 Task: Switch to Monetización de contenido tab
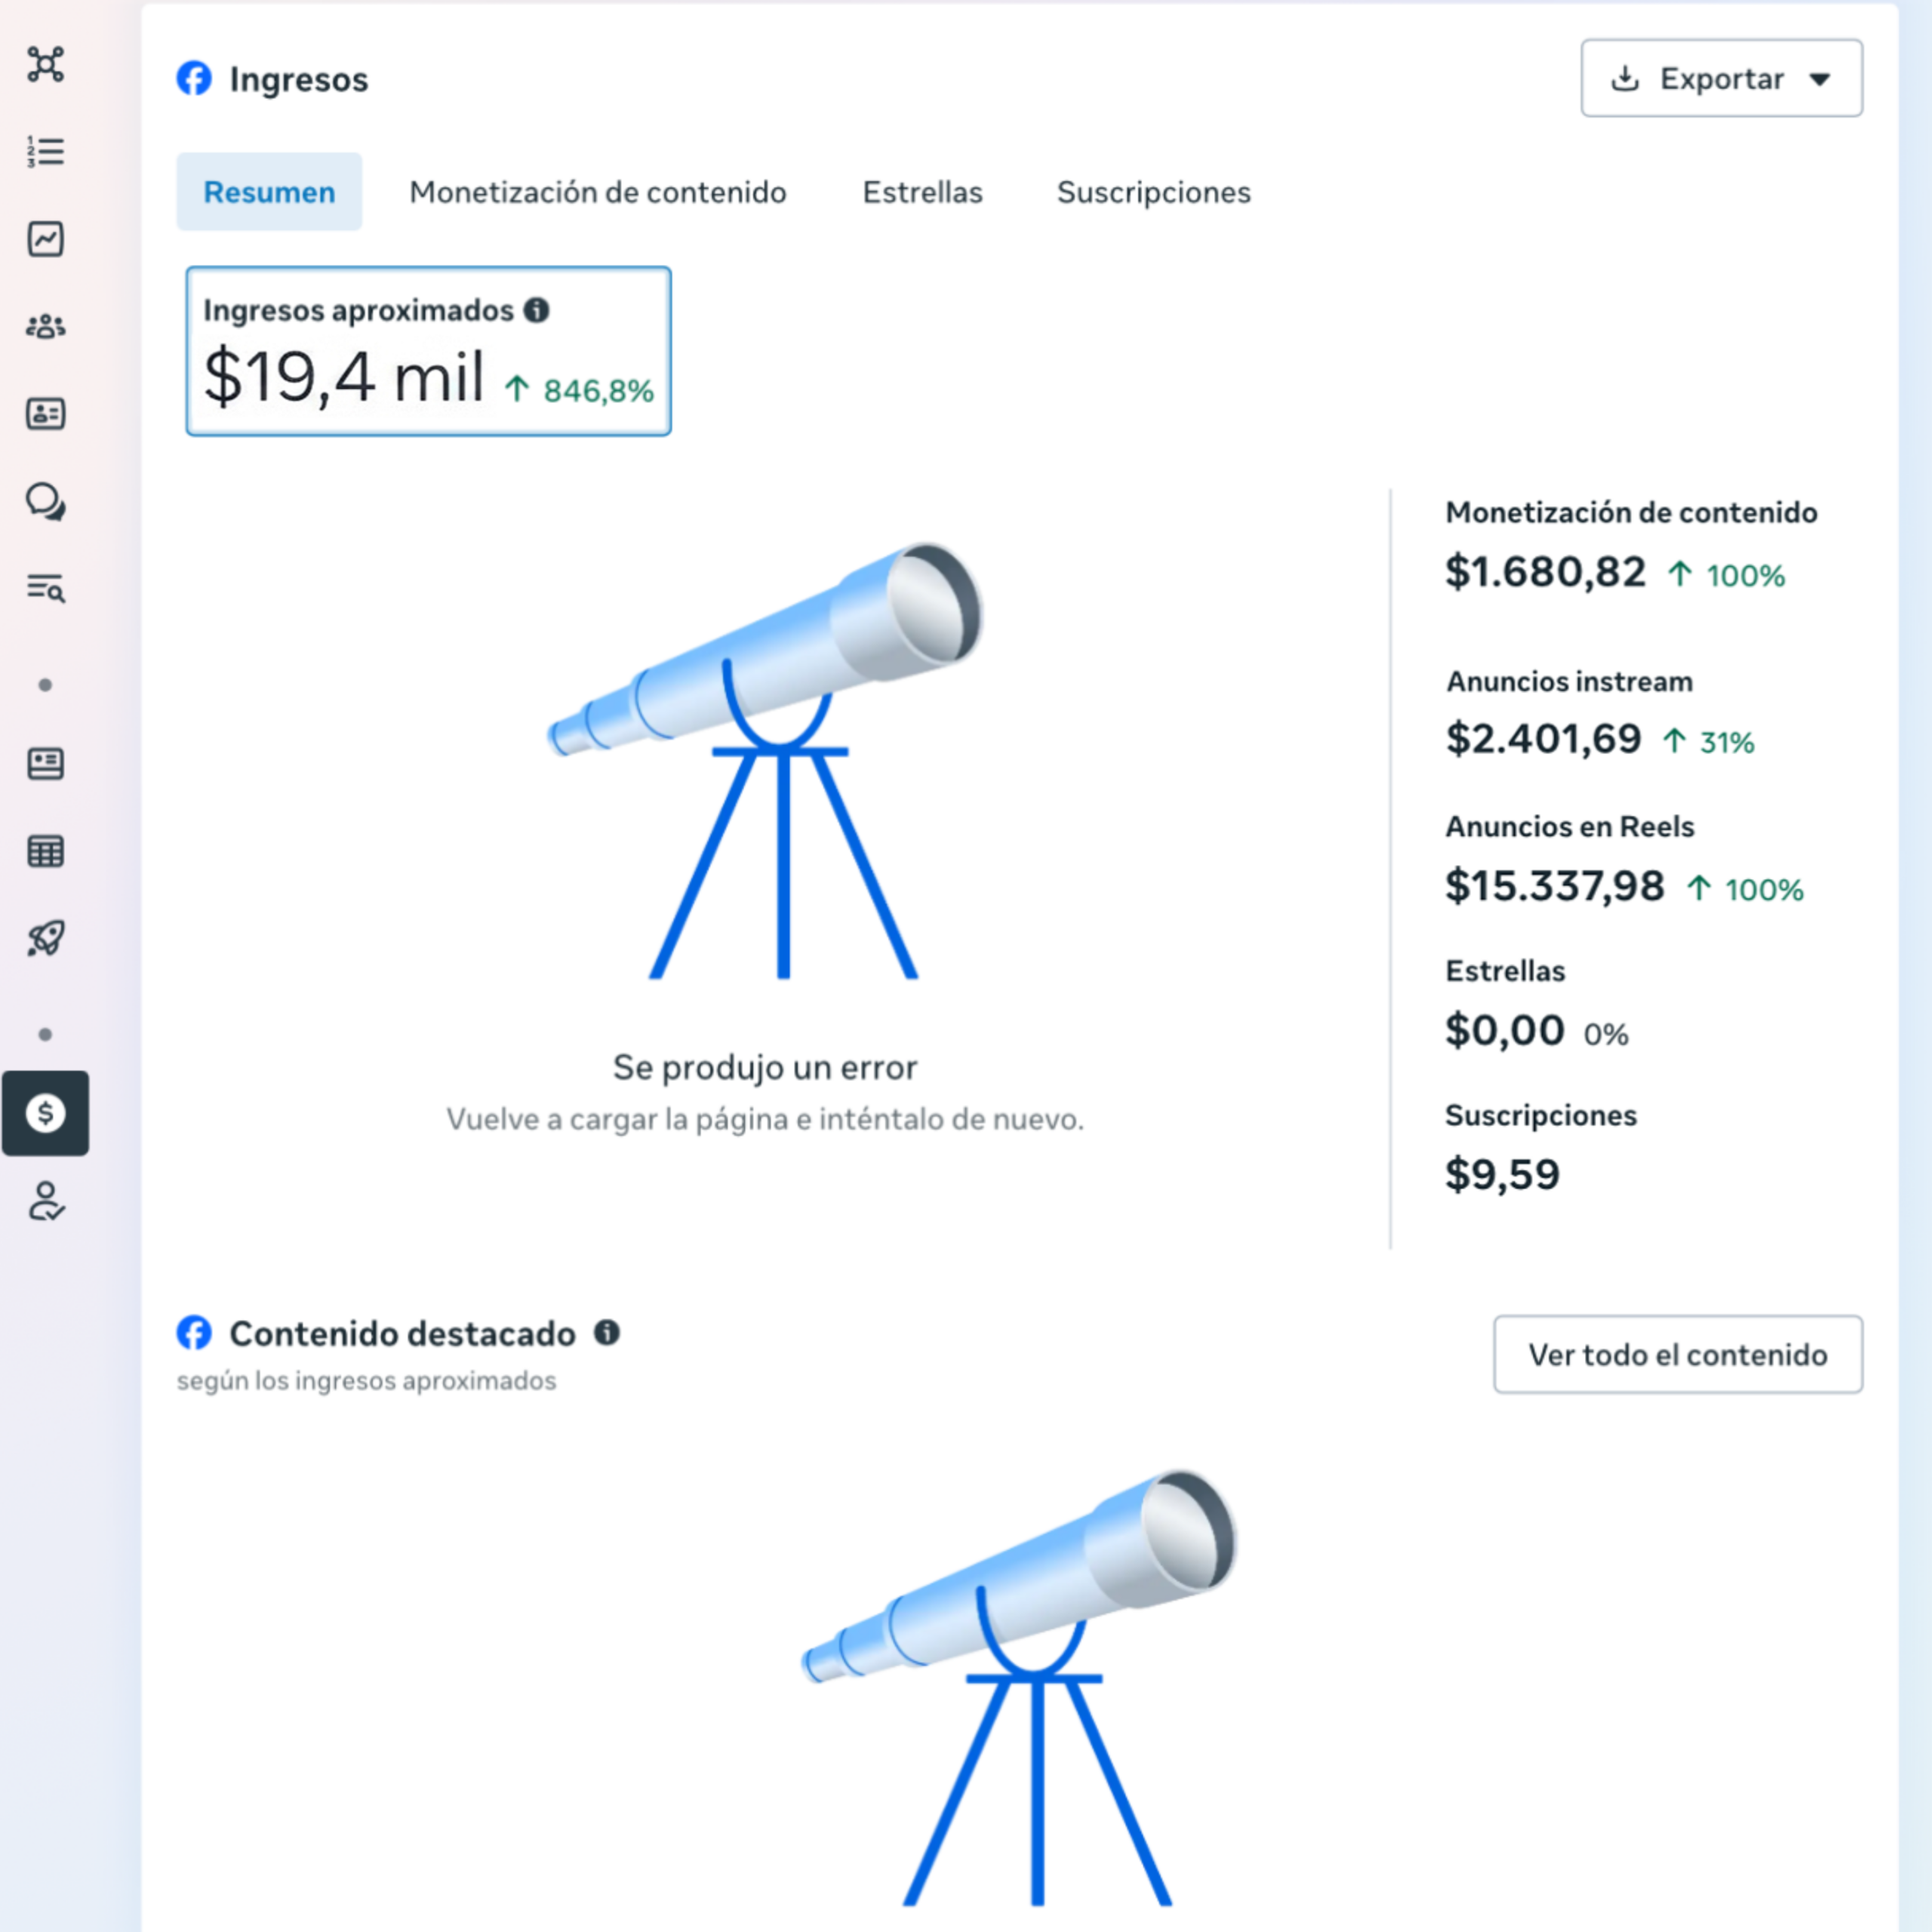(x=598, y=192)
